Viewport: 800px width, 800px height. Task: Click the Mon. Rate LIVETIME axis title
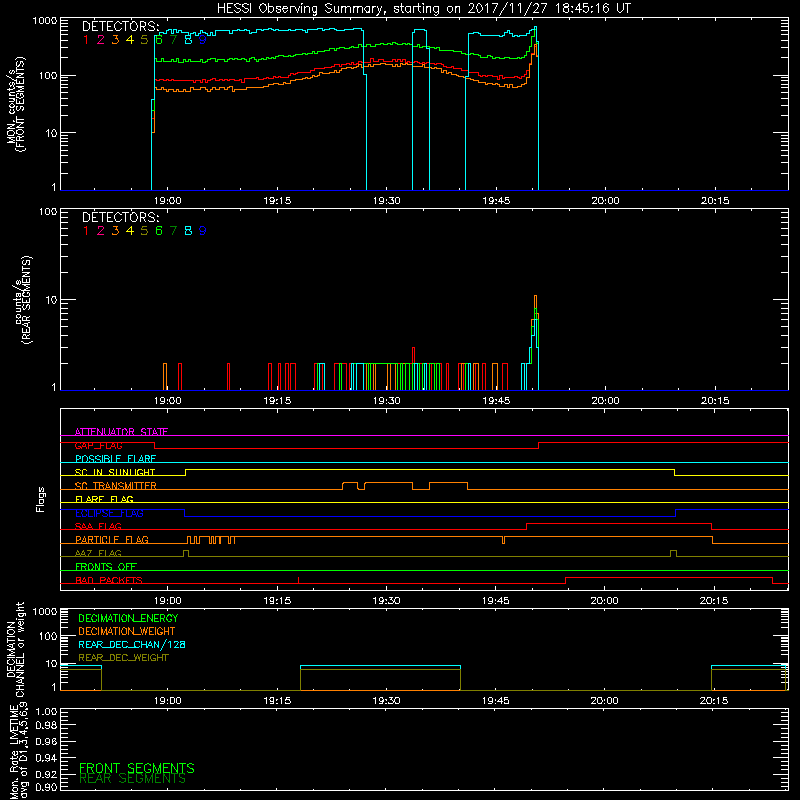[17, 751]
